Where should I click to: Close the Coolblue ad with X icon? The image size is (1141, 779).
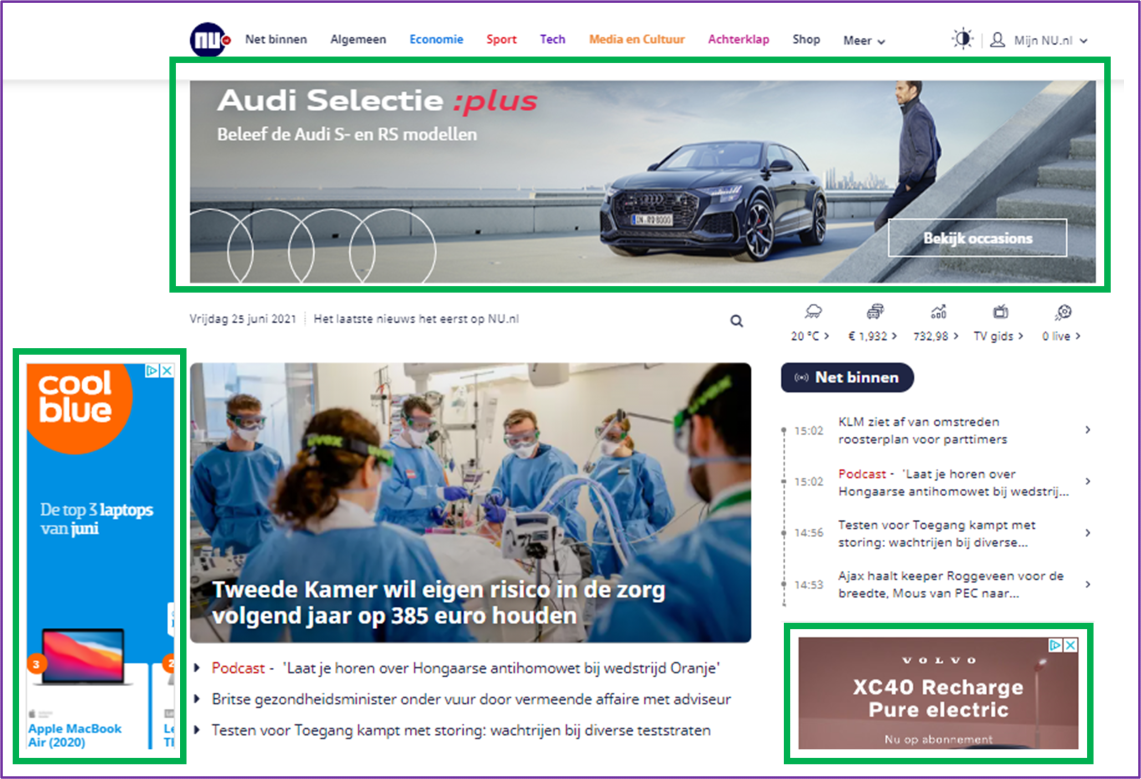click(167, 371)
